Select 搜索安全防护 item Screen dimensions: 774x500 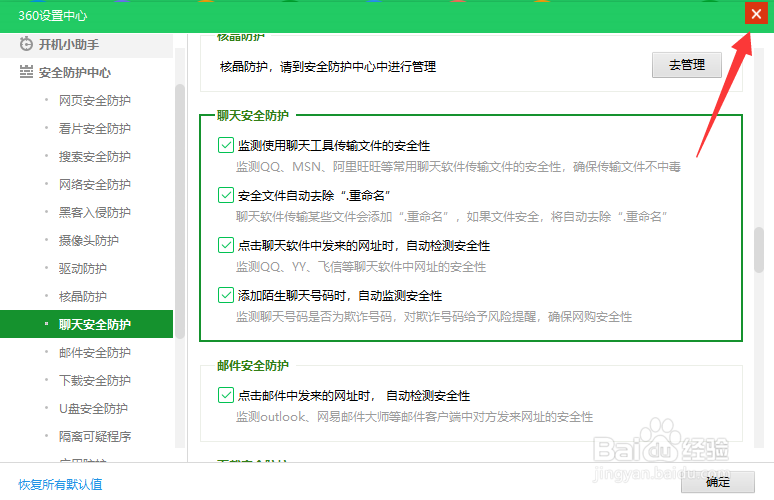click(x=95, y=157)
